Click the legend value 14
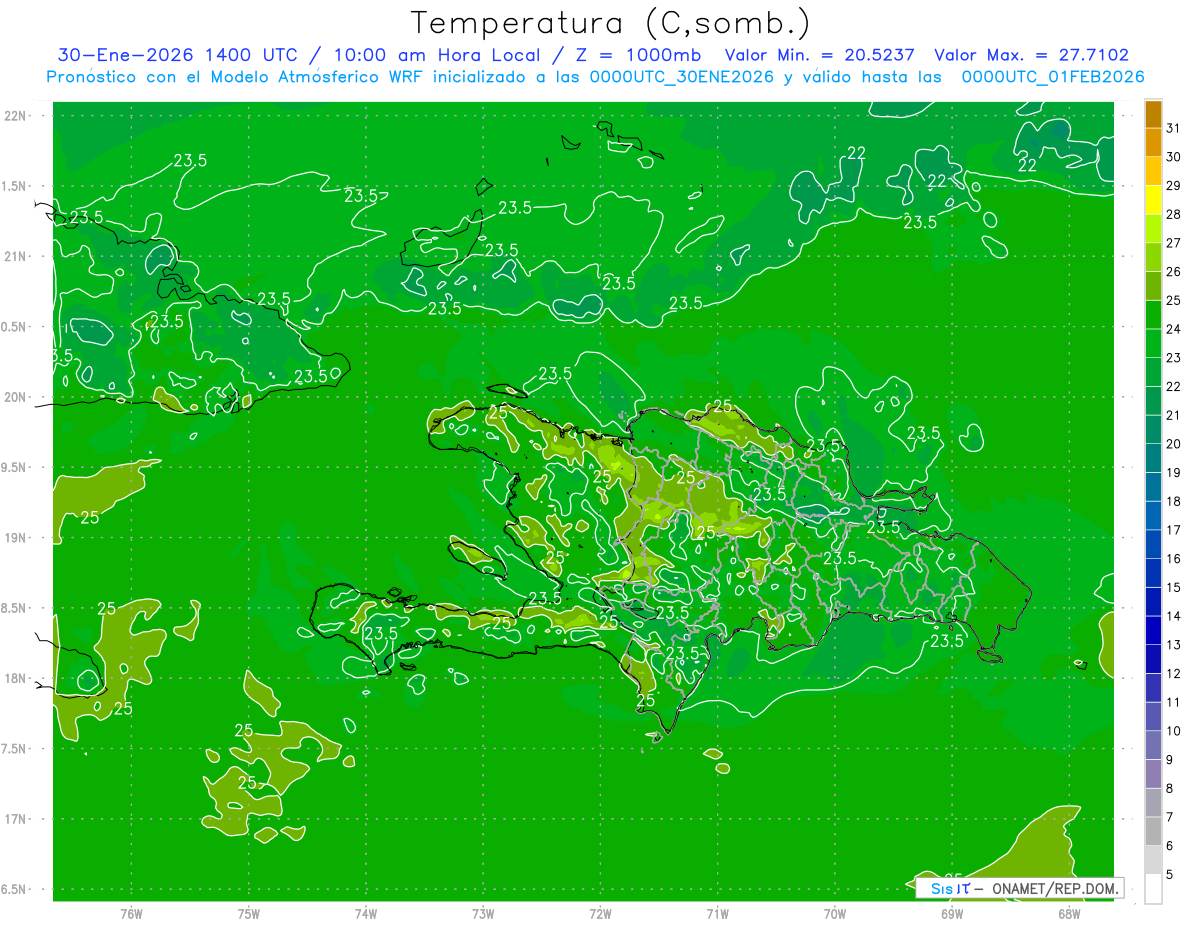 [1173, 616]
